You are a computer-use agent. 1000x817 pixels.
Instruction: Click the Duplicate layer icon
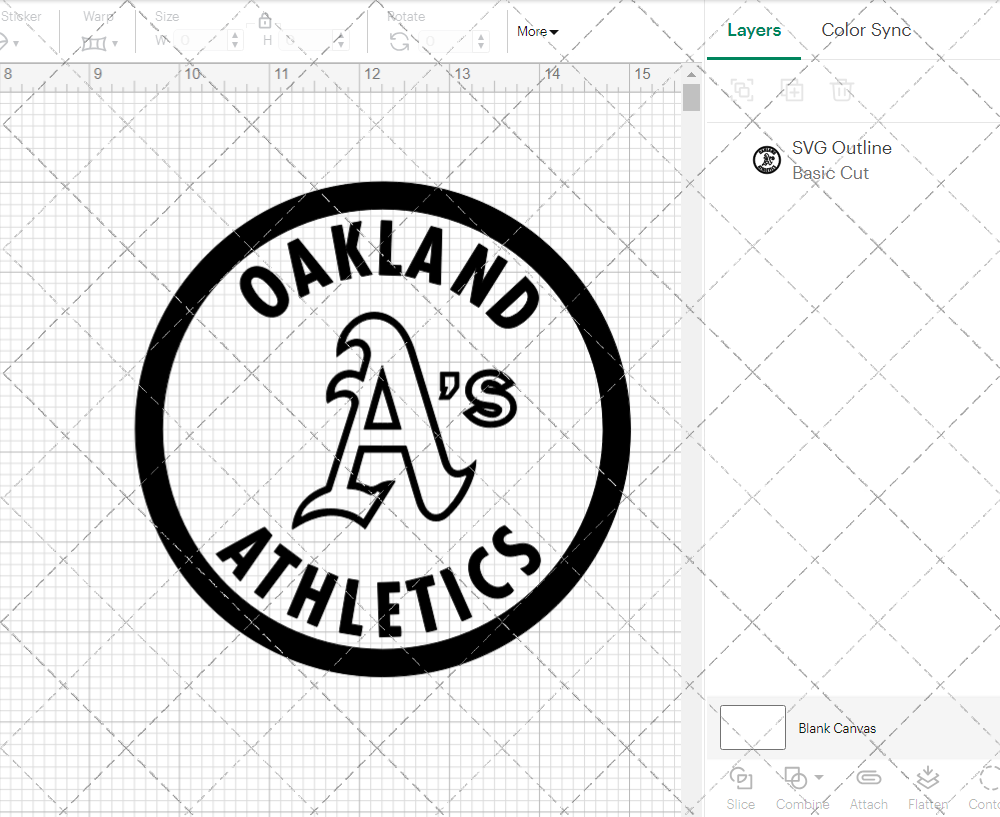[793, 90]
